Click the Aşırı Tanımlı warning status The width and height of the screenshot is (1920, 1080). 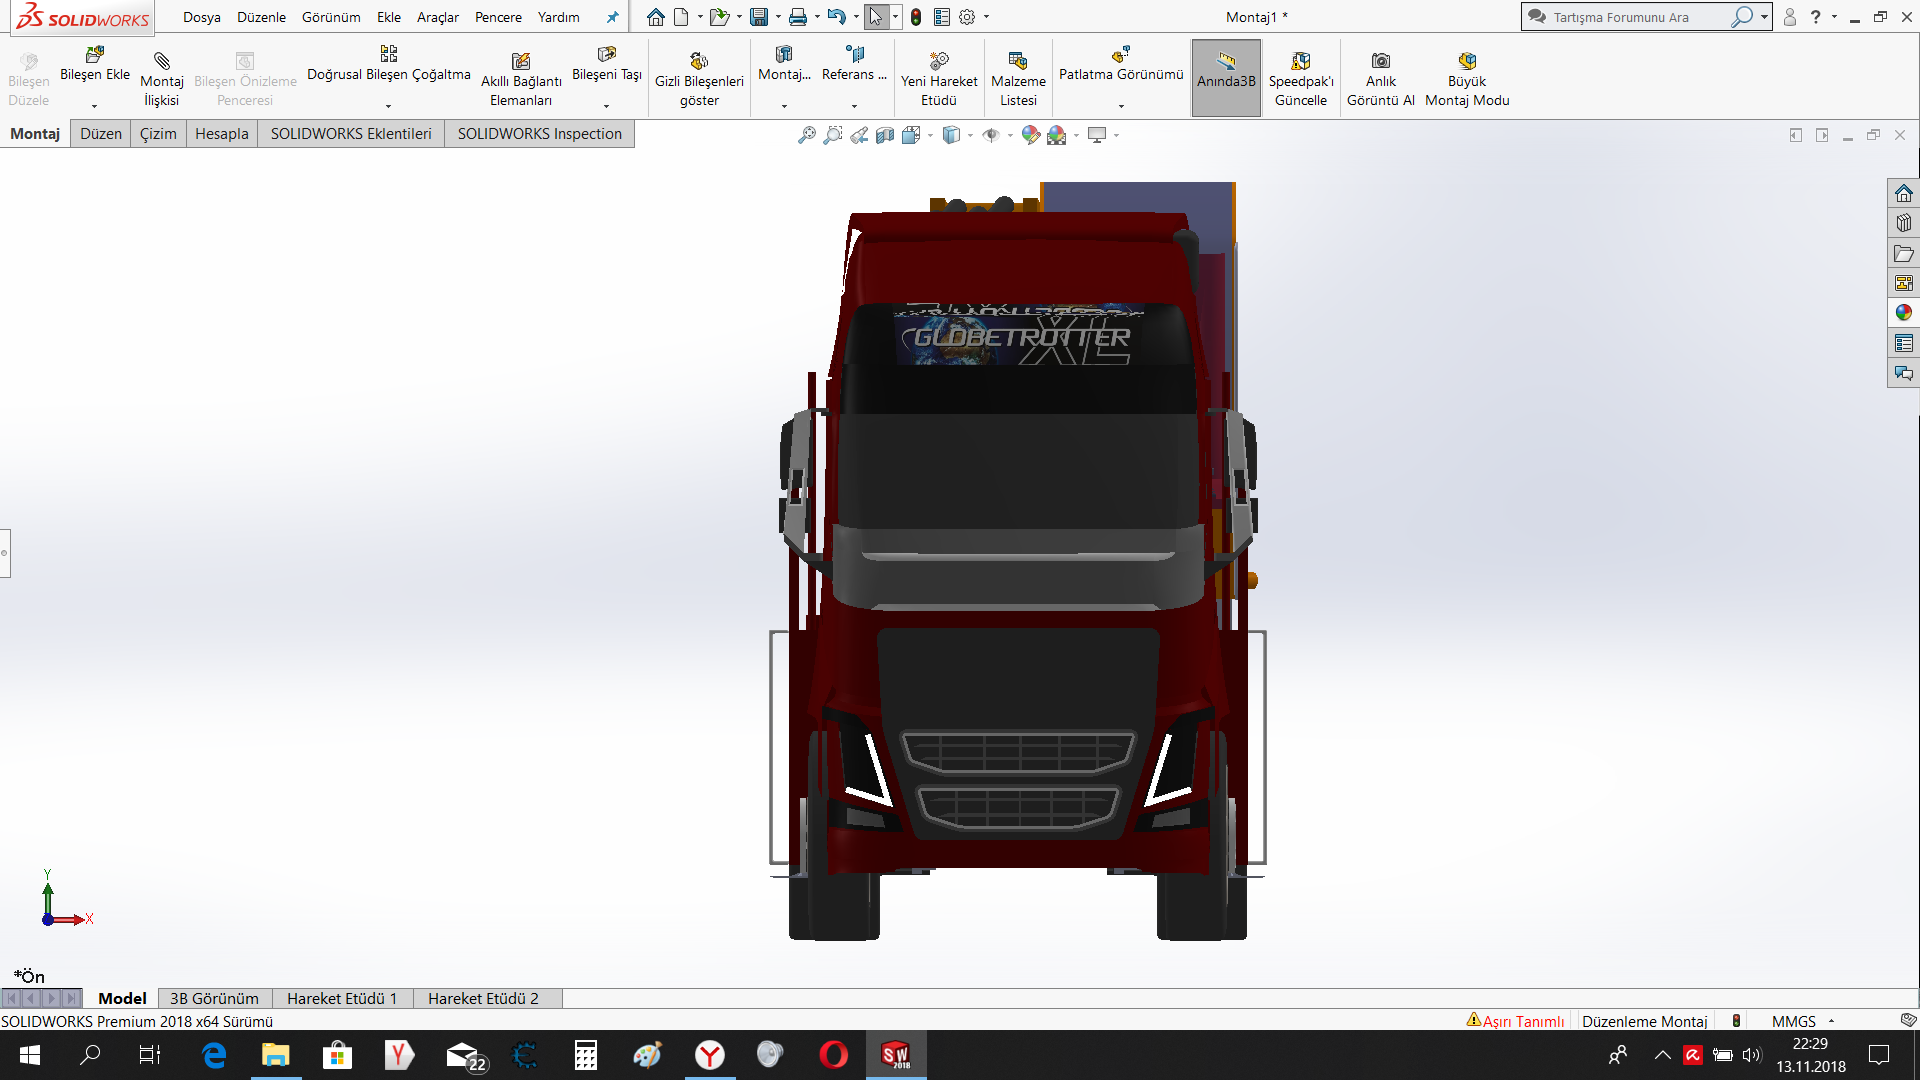(1515, 1021)
